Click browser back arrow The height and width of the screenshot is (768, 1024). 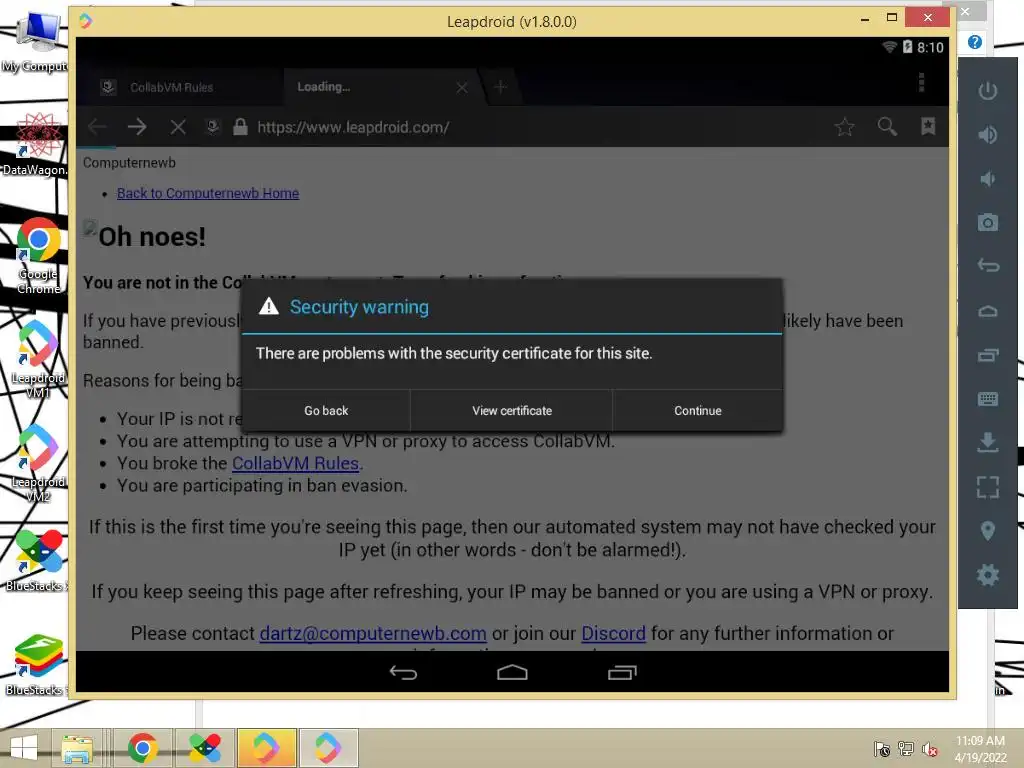97,127
